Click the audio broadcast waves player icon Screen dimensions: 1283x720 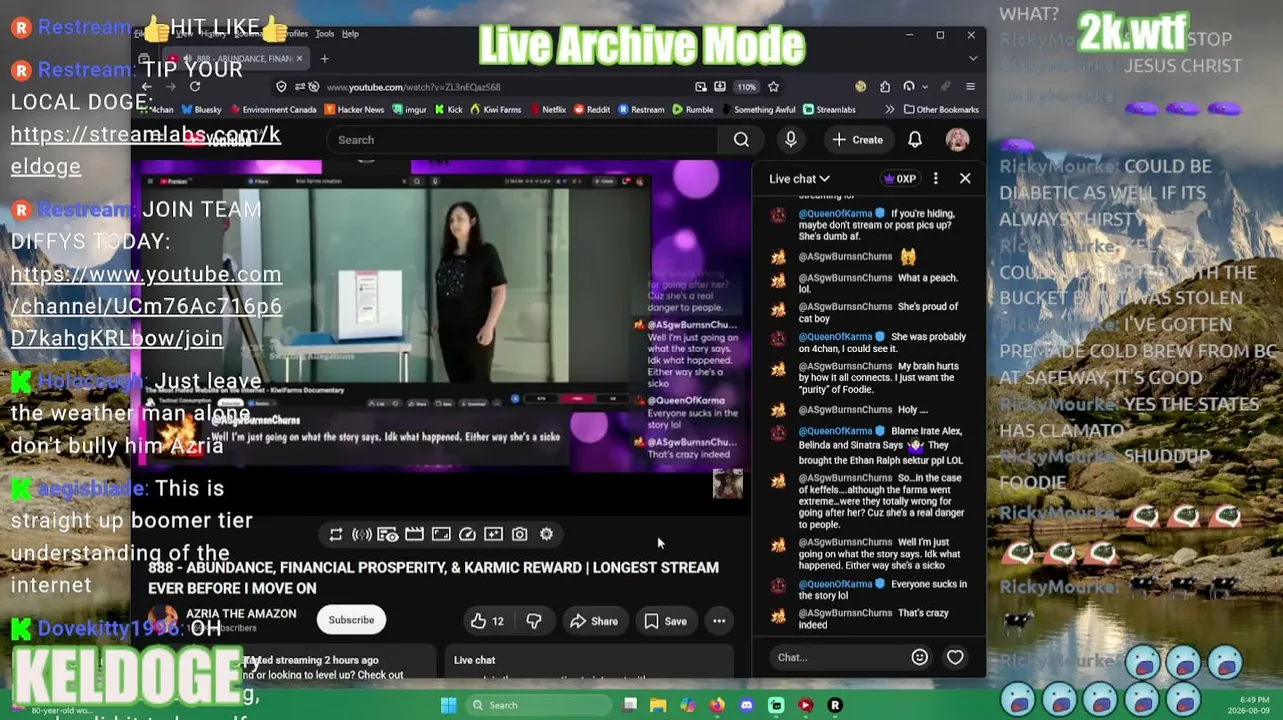[x=362, y=534]
